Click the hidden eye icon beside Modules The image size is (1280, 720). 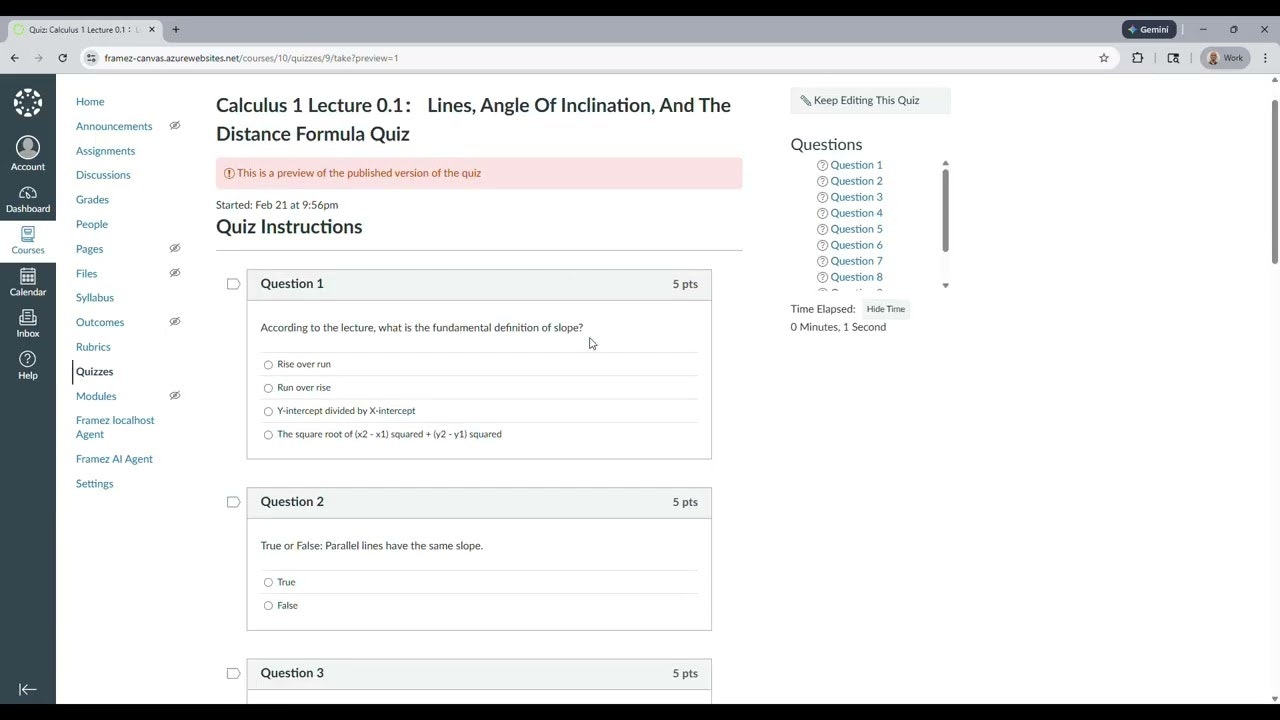tap(174, 396)
